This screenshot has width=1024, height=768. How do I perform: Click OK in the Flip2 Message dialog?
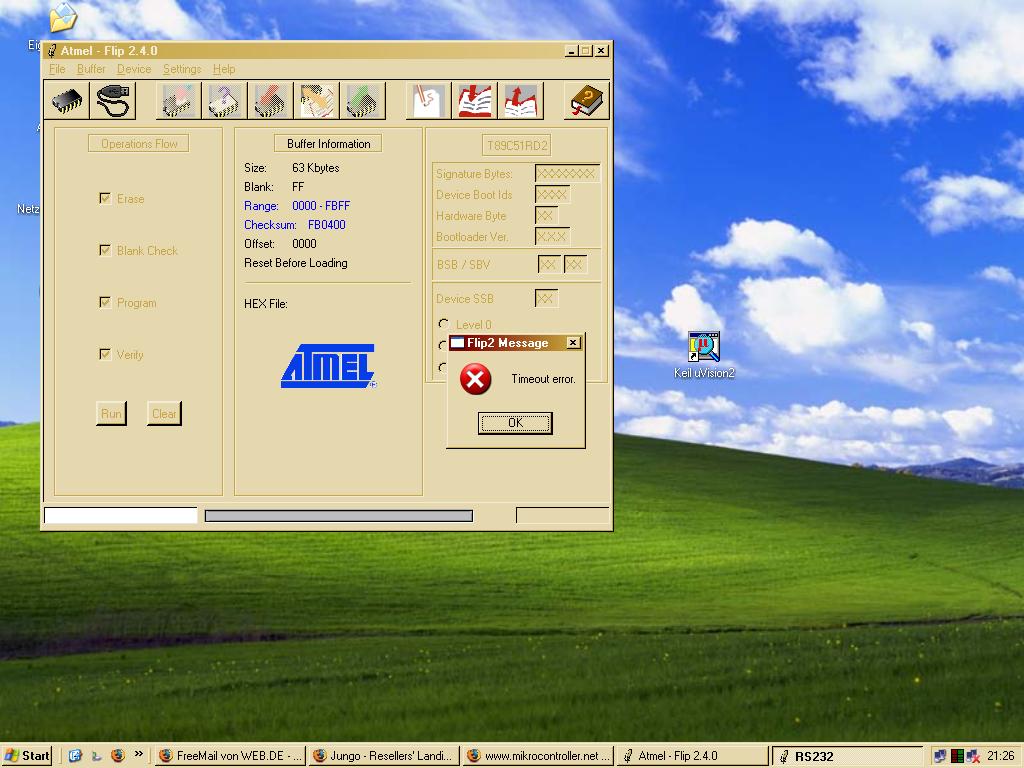(x=515, y=423)
